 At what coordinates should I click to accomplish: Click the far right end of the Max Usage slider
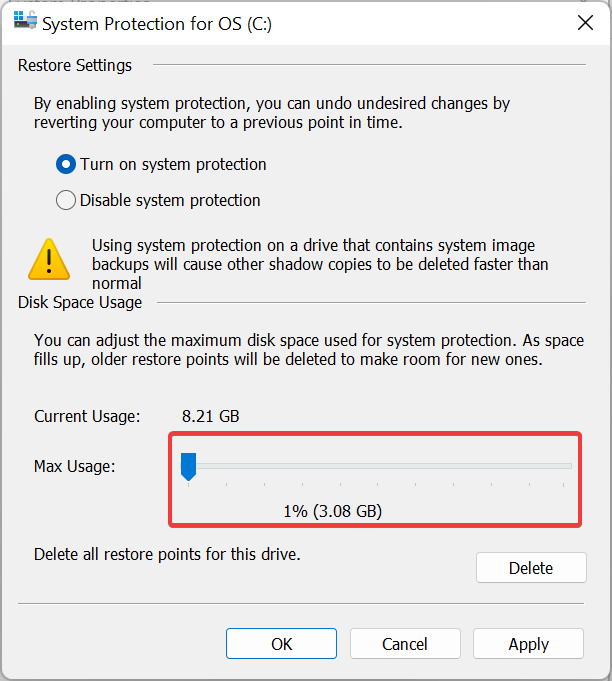(x=569, y=466)
